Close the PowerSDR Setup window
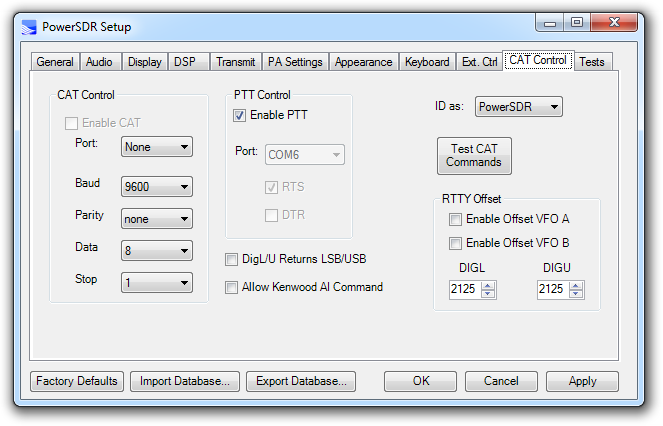 (614, 23)
